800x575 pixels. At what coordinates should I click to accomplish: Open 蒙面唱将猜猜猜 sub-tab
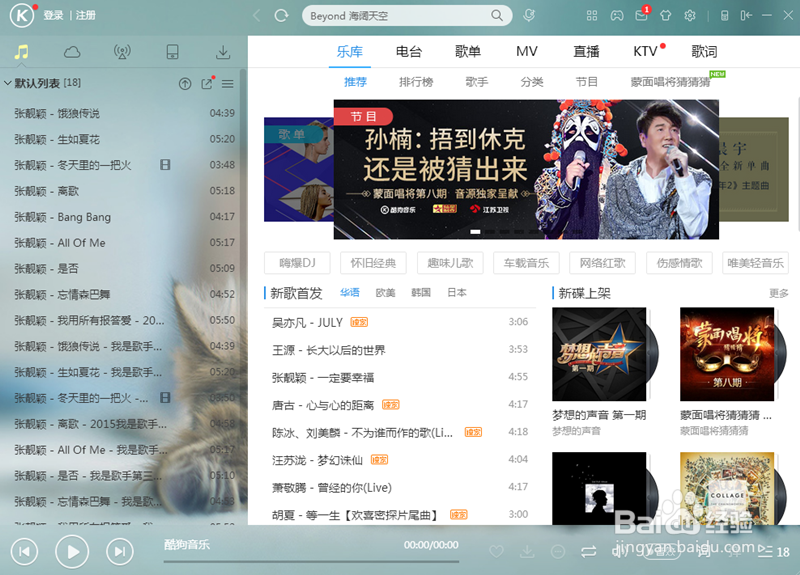point(670,82)
